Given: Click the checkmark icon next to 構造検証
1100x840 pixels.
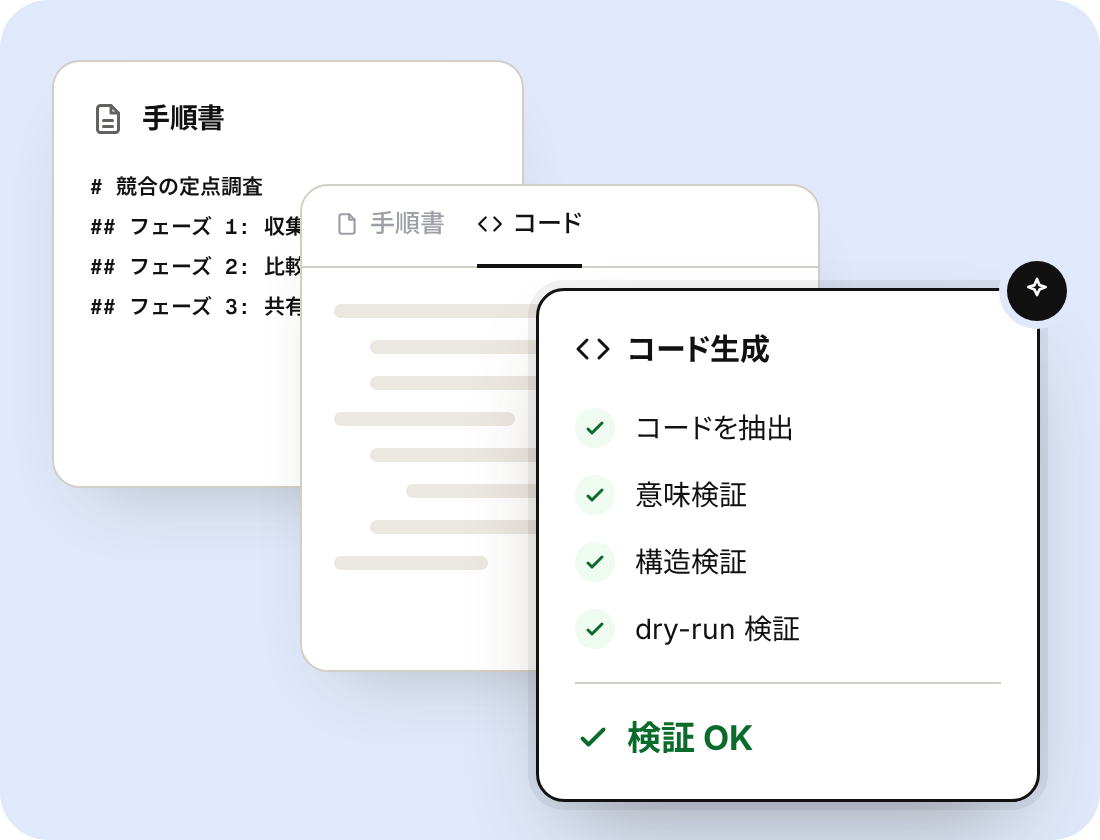Looking at the screenshot, I should [x=595, y=561].
